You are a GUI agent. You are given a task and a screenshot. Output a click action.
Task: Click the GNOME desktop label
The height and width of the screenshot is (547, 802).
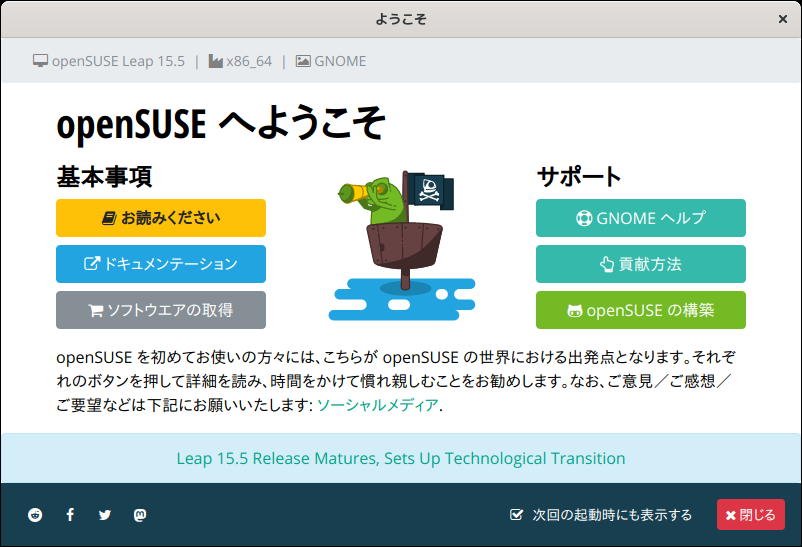[x=331, y=61]
